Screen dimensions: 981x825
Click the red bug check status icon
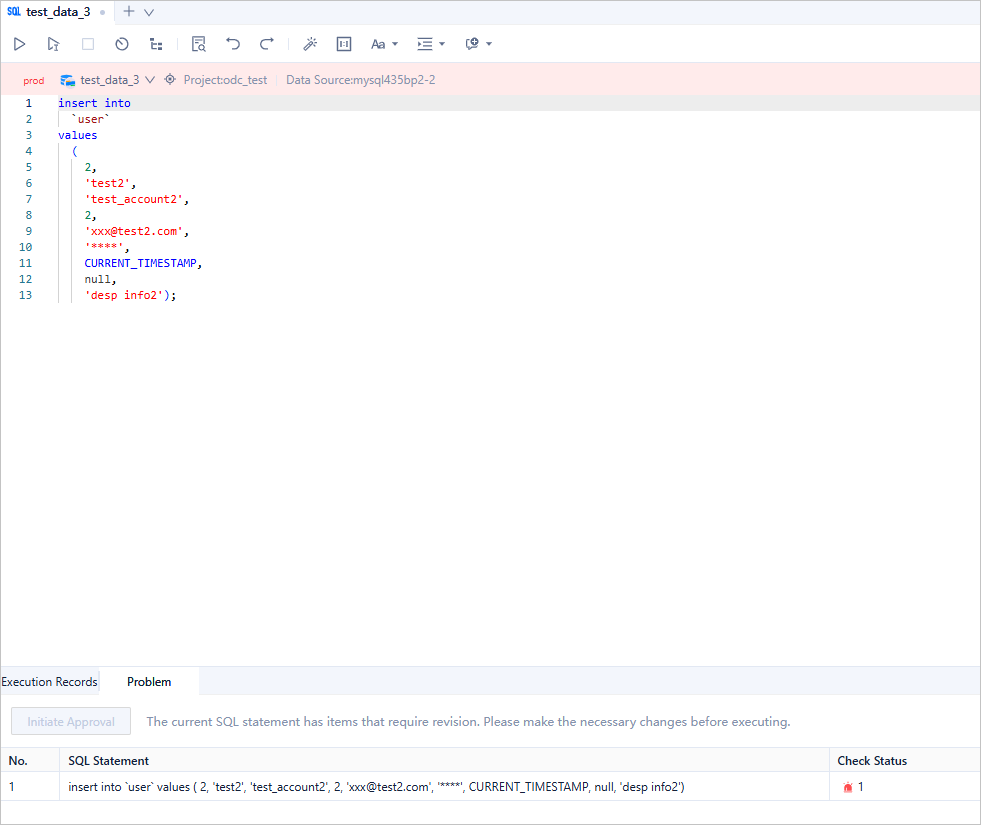click(x=848, y=787)
